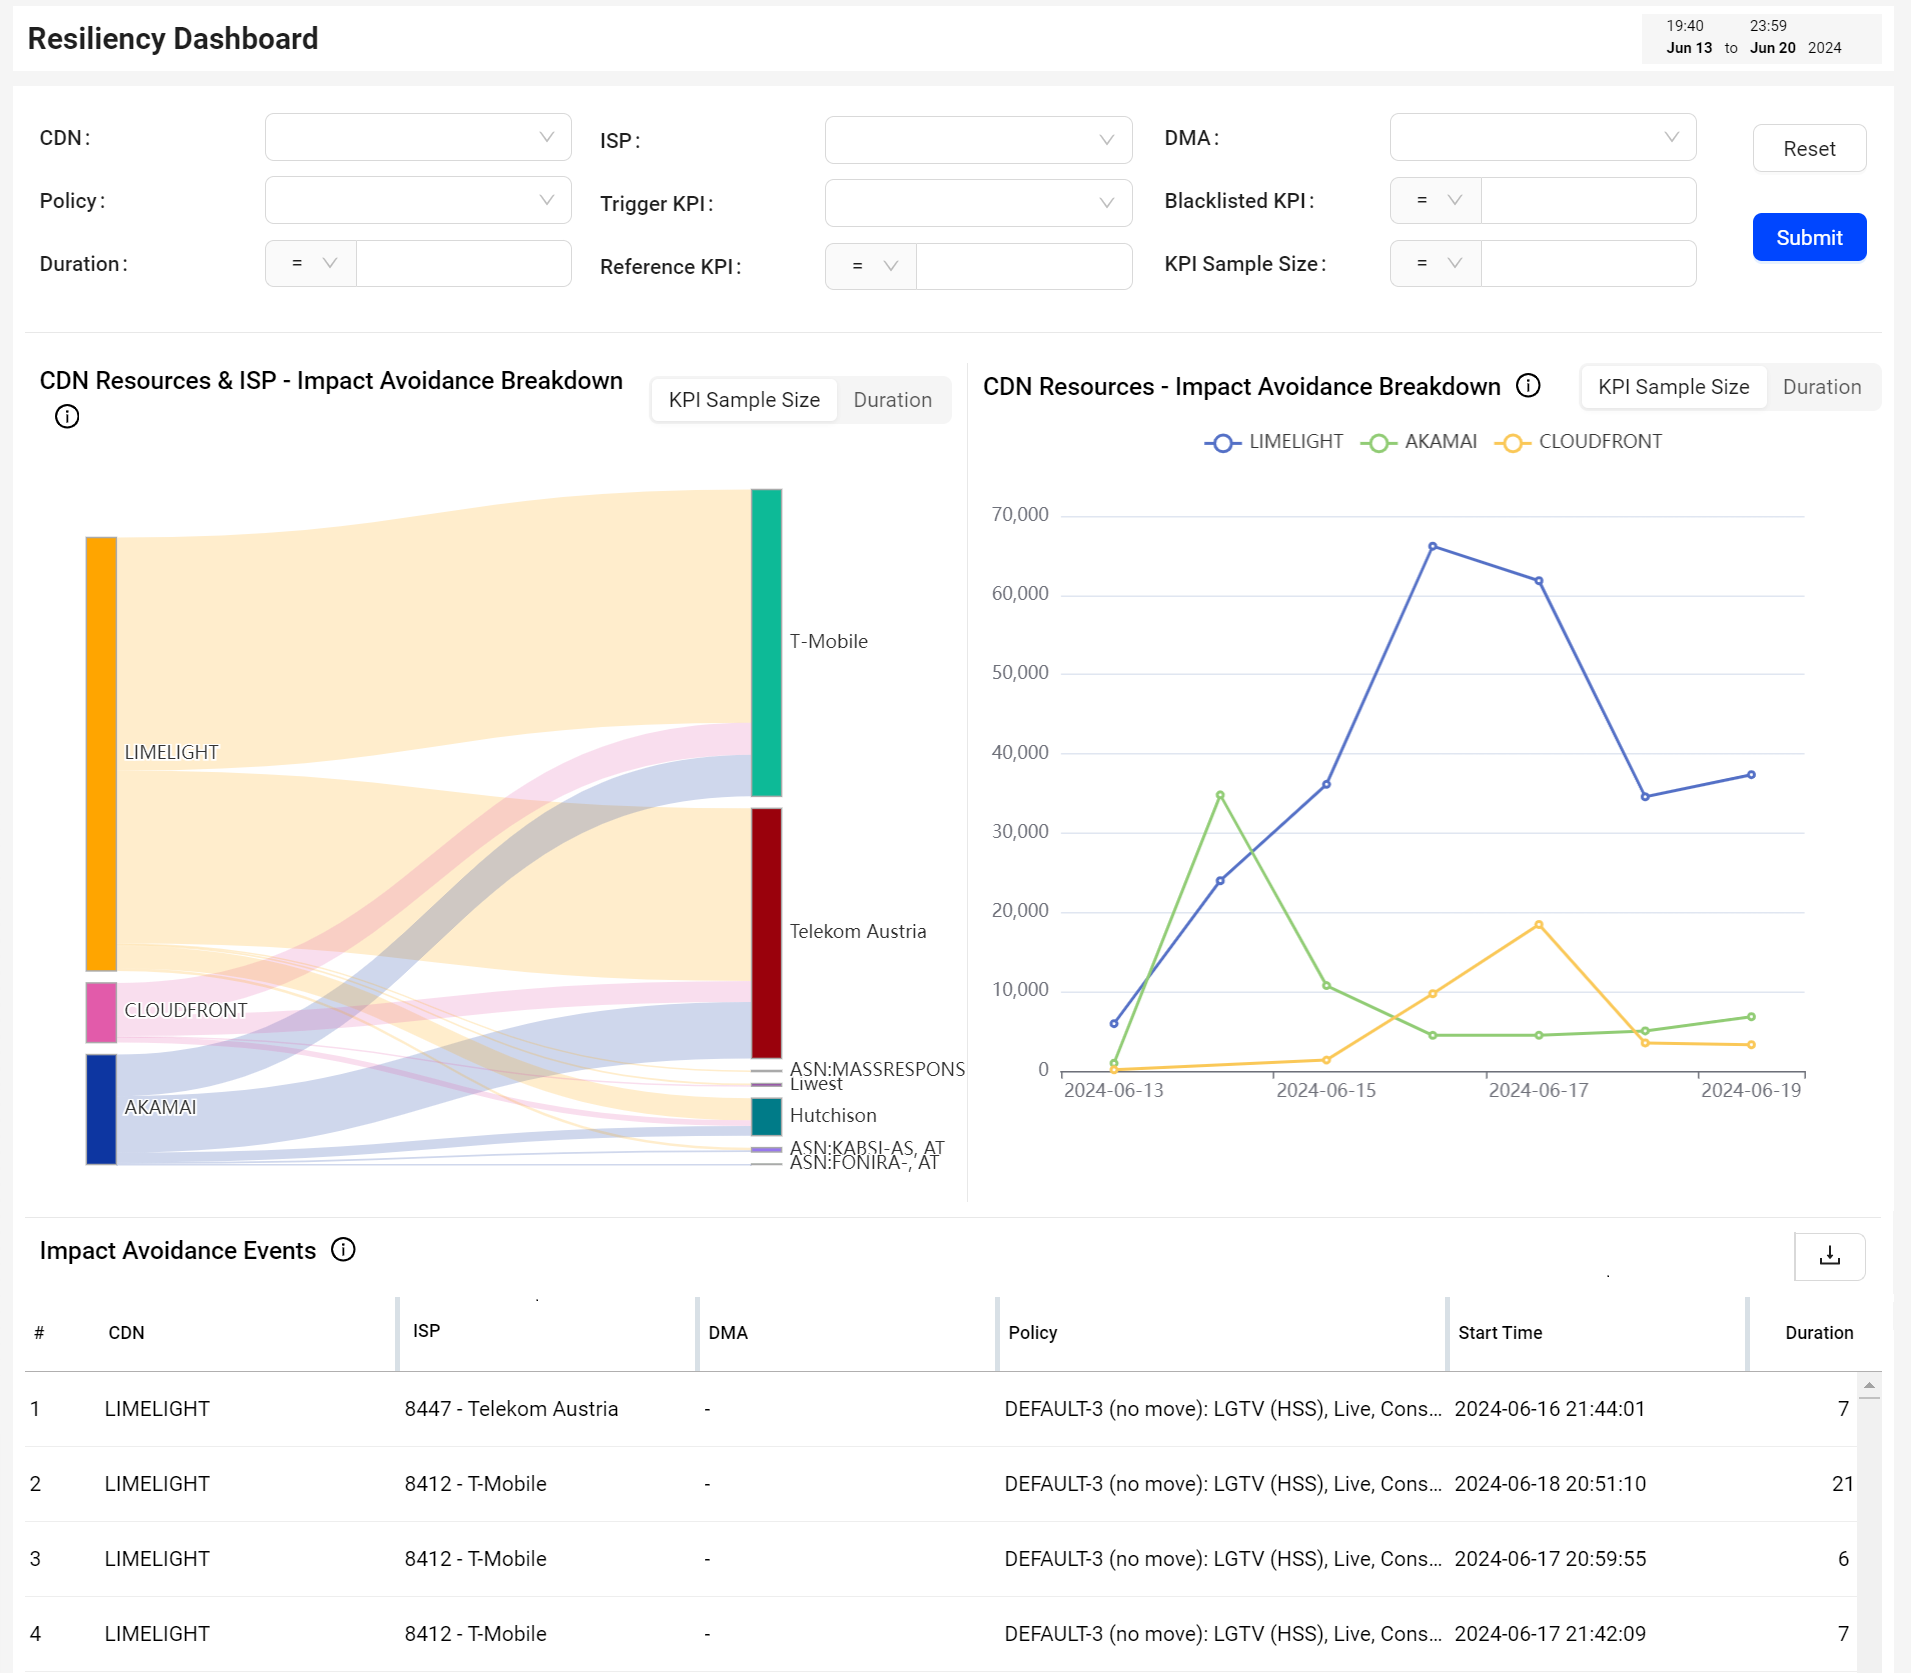Image resolution: width=1911 pixels, height=1678 pixels.
Task: Click the orange LIMELIGHT Sankey node bar
Action: point(101,753)
